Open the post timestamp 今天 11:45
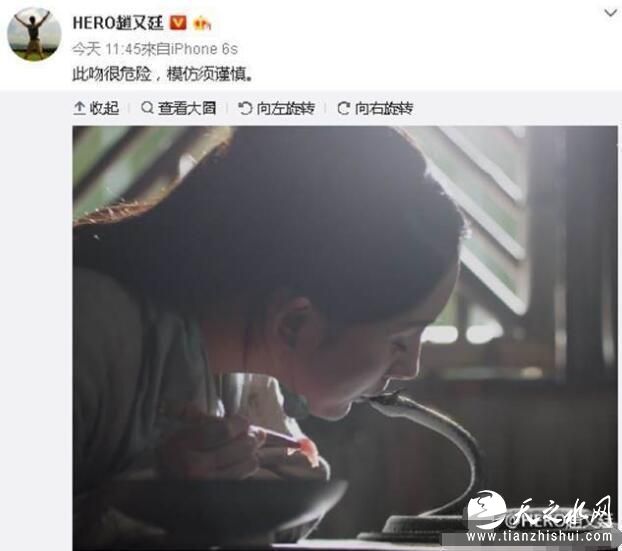Image resolution: width=622 pixels, height=551 pixels. tap(106, 49)
